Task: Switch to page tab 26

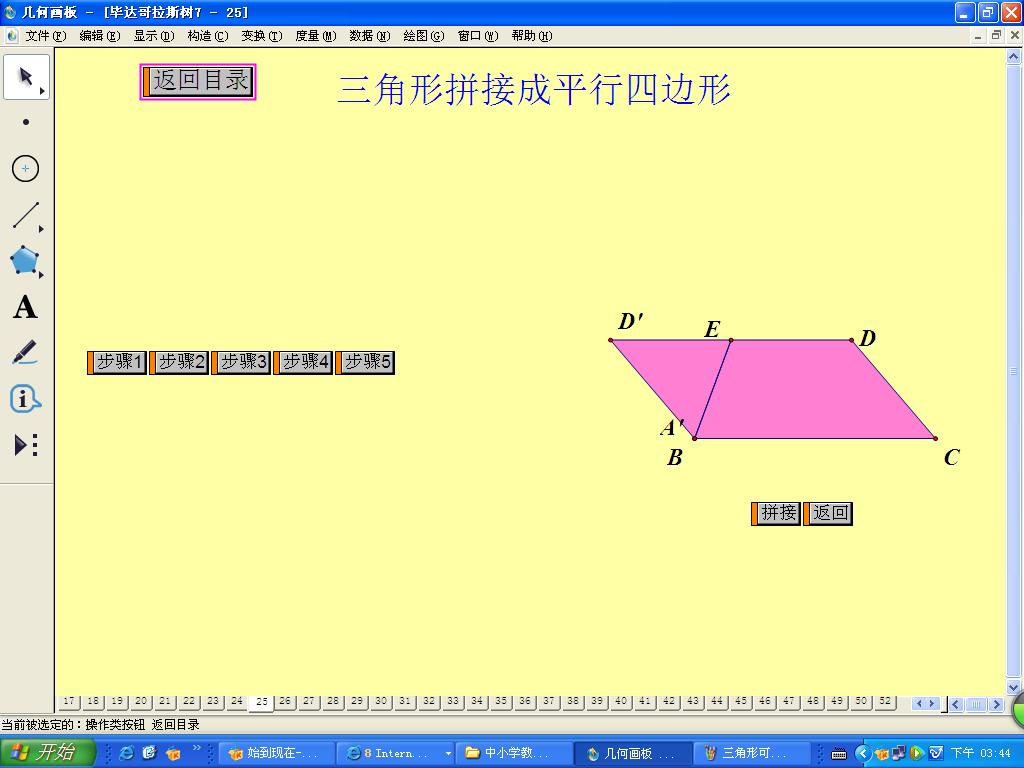Action: click(x=285, y=701)
